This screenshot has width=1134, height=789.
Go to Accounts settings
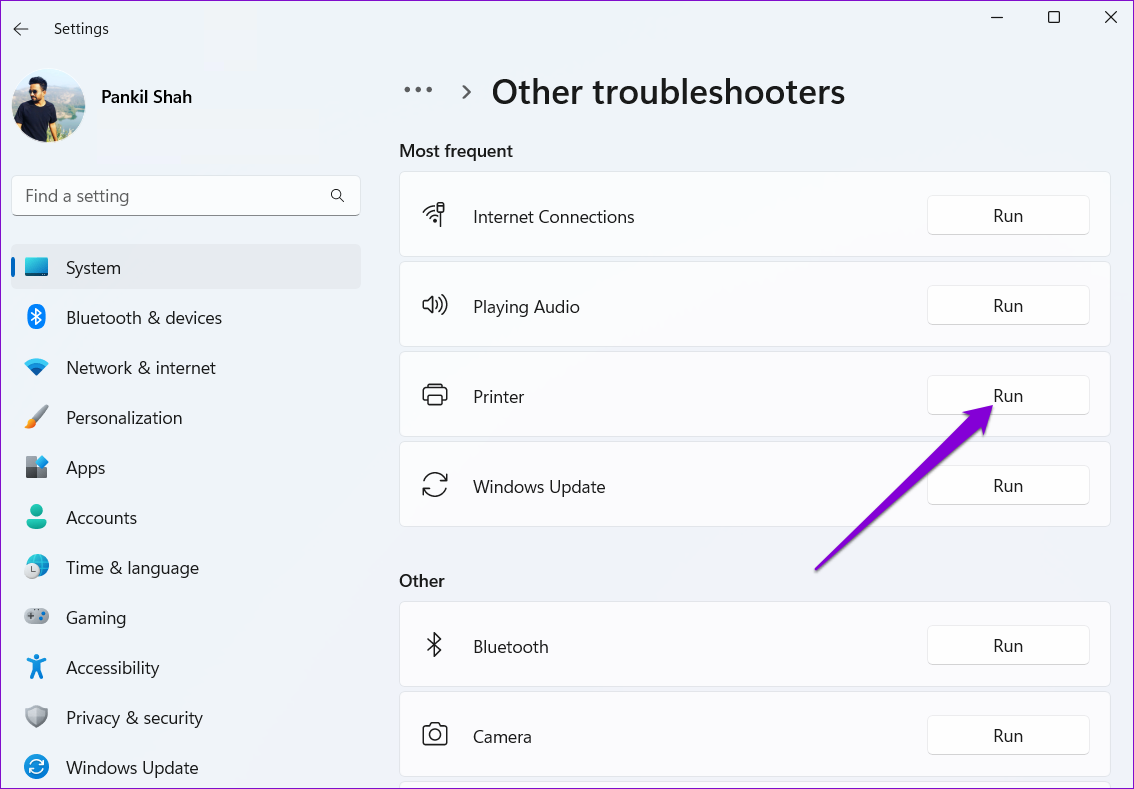tap(101, 518)
